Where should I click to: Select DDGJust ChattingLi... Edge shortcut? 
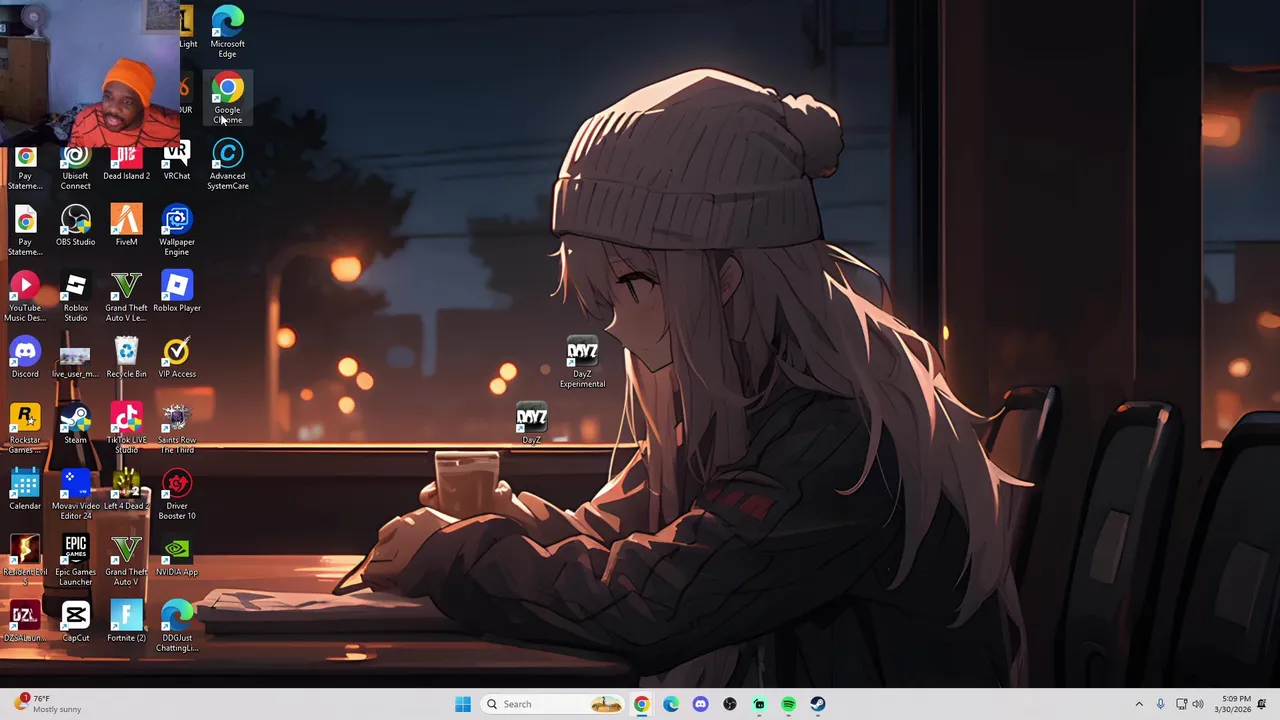[x=177, y=627]
